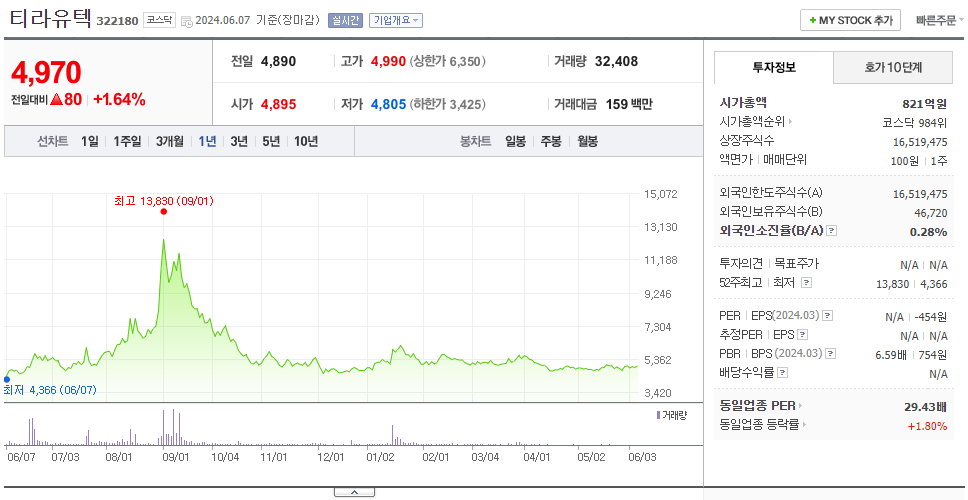Click the 거래량 value 32,408
This screenshot has width=968, height=500.
616,61
